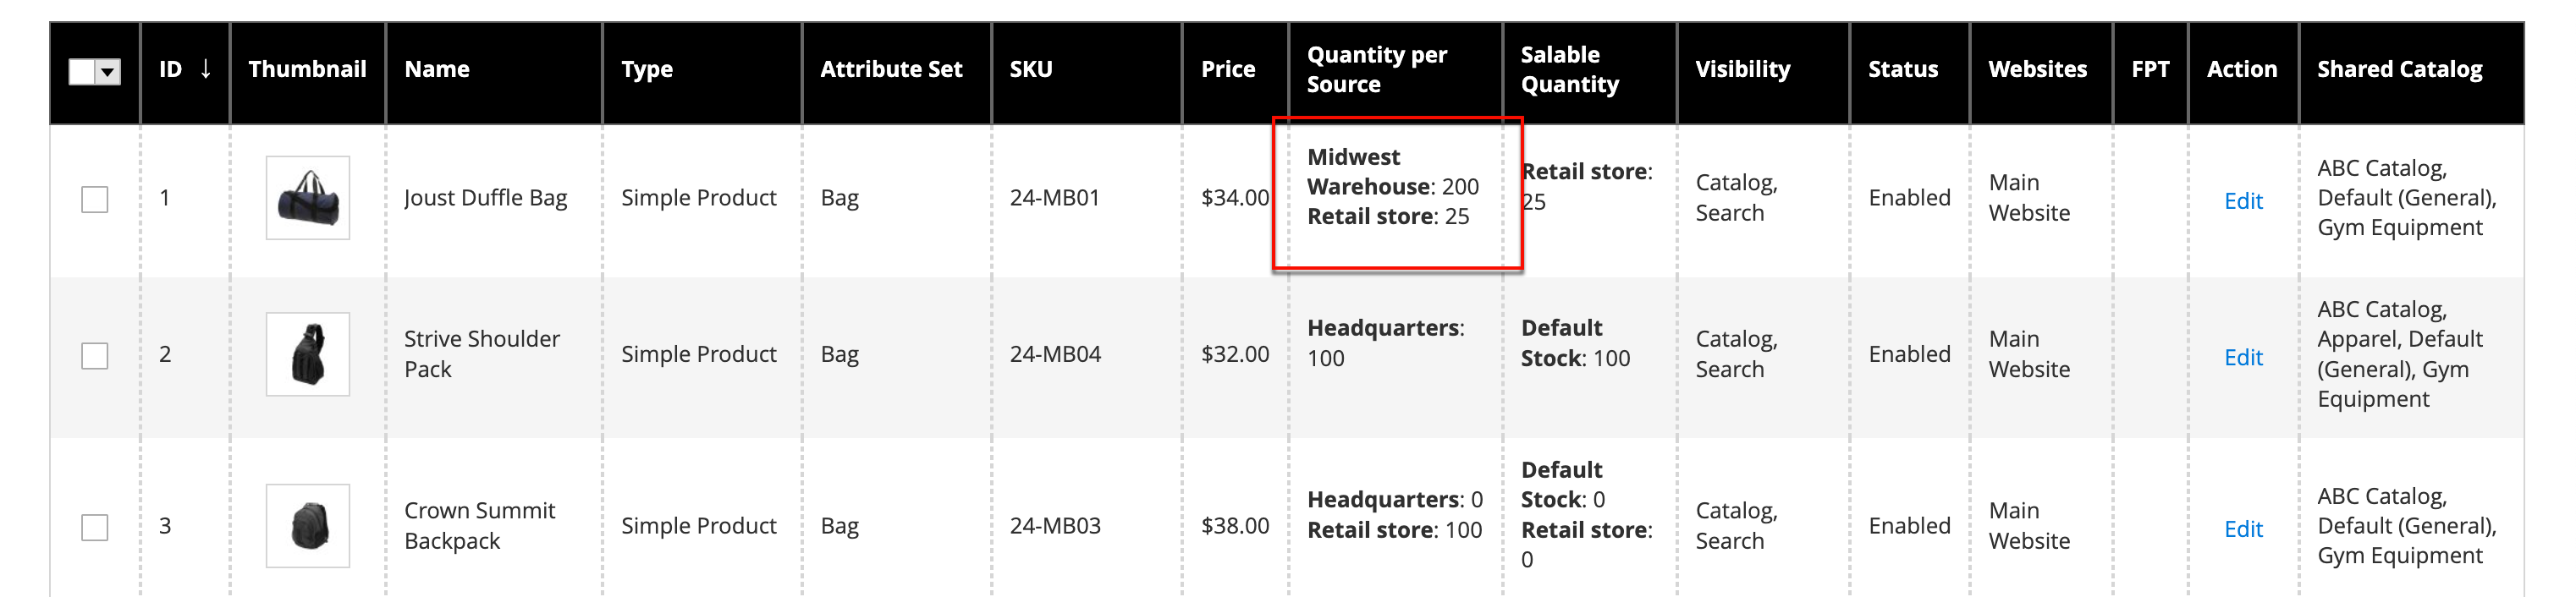
Task: Open Edit link for Strive Shoulder Pack
Action: click(x=2242, y=357)
